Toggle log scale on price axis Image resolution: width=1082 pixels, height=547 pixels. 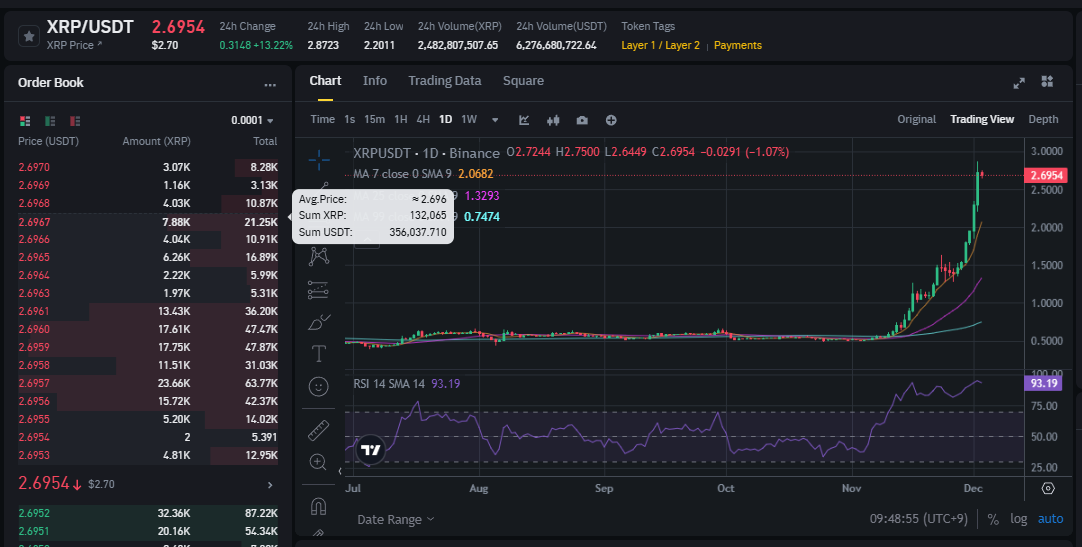click(1019, 519)
